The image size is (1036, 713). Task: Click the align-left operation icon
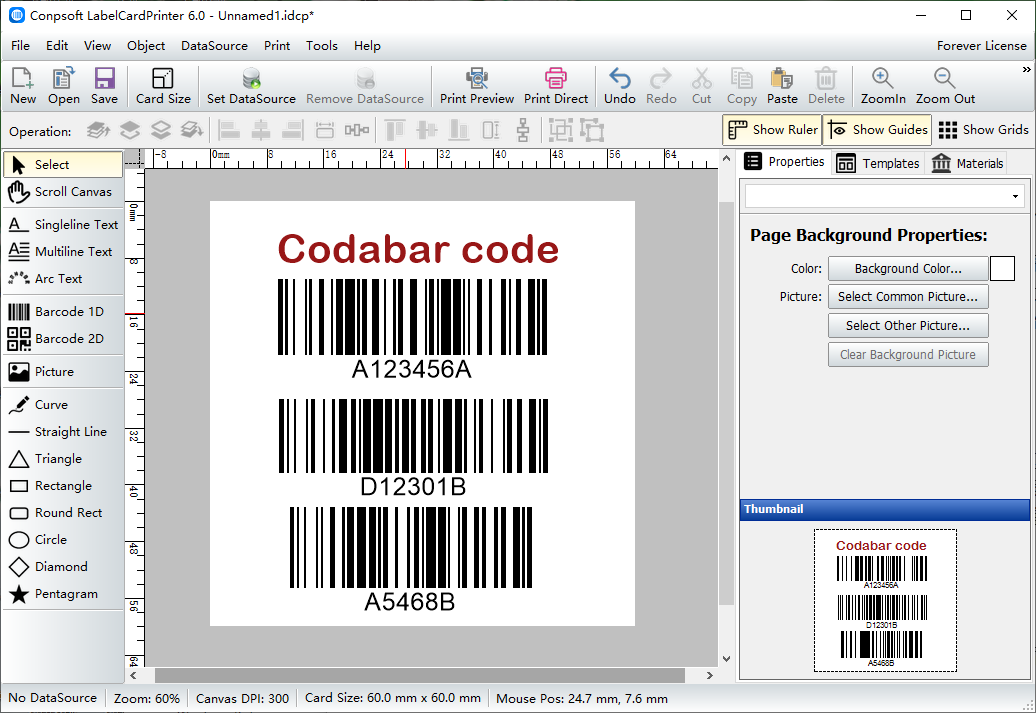[x=229, y=130]
